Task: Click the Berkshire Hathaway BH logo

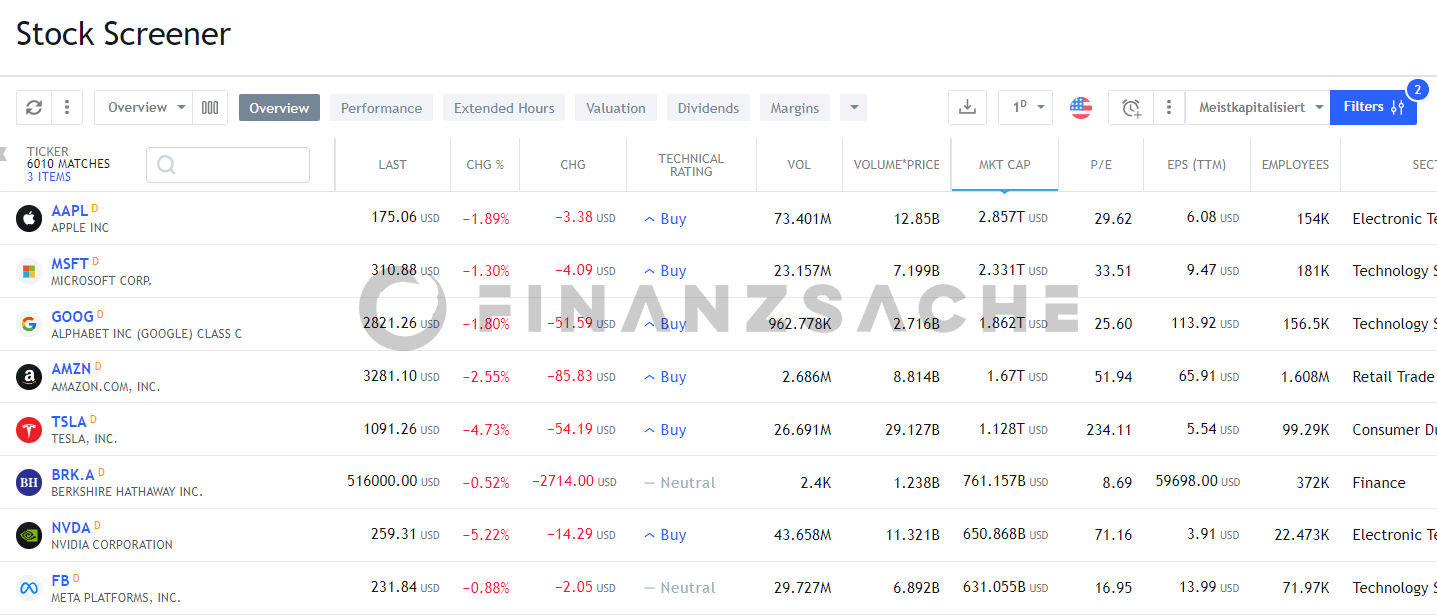Action: [29, 483]
